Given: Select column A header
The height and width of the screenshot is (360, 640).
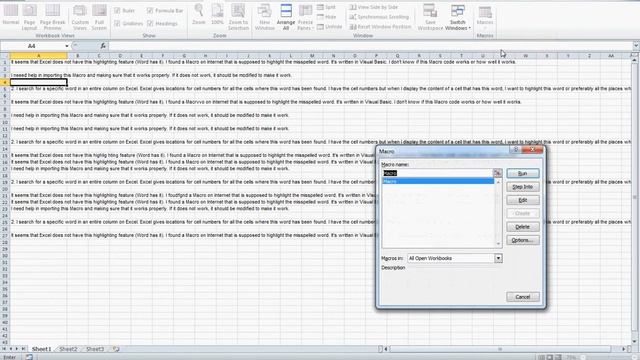Looking at the screenshot, I should (39, 56).
